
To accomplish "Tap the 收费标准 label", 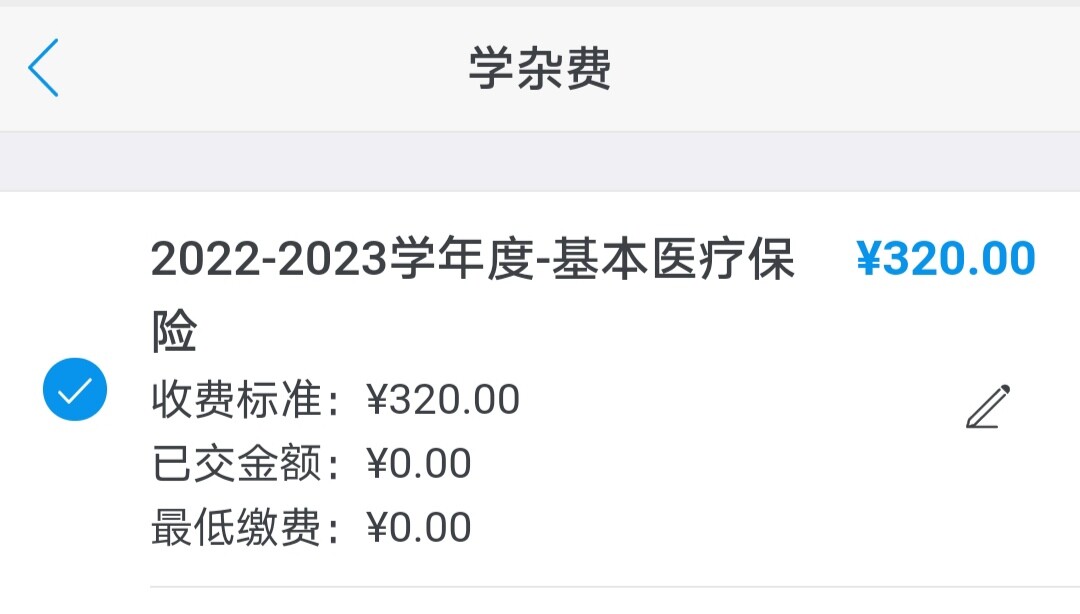I will point(236,400).
